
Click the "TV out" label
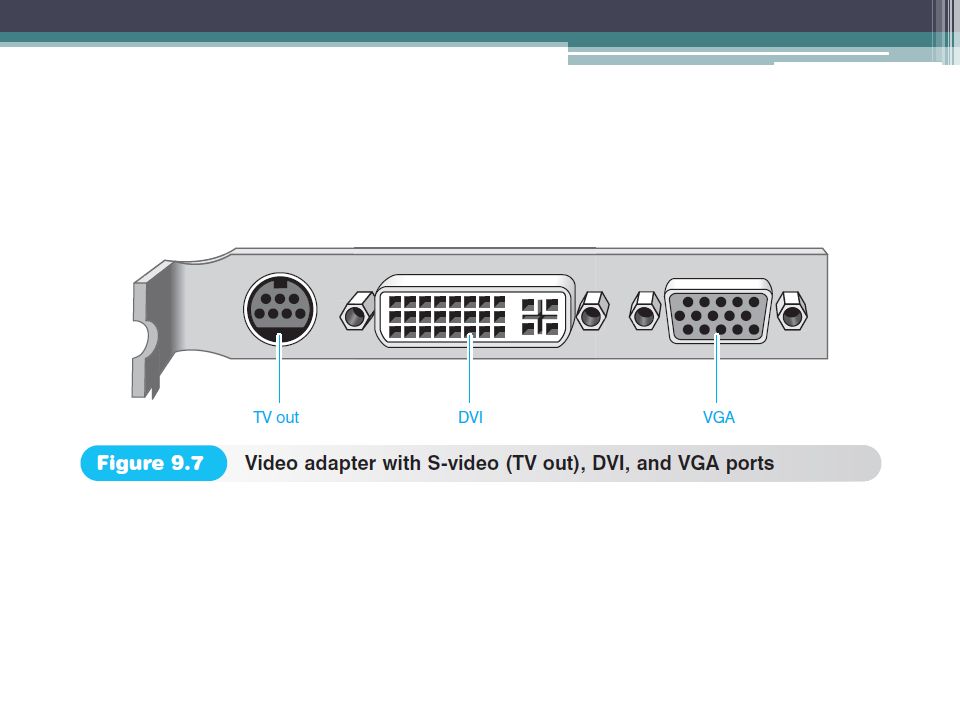(276, 418)
